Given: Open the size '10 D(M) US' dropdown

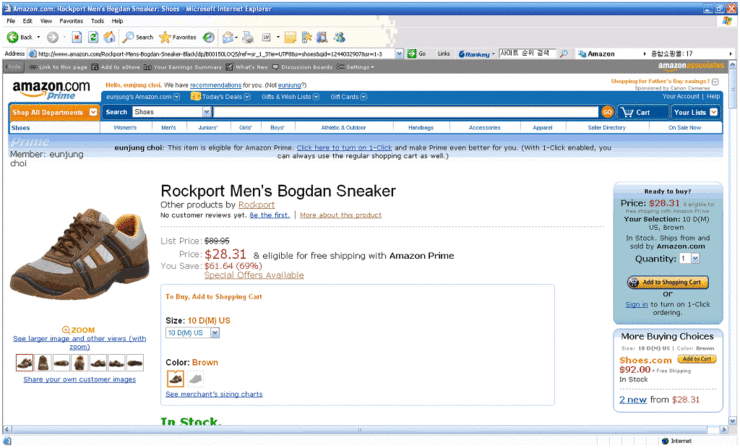Looking at the screenshot, I should pos(215,333).
